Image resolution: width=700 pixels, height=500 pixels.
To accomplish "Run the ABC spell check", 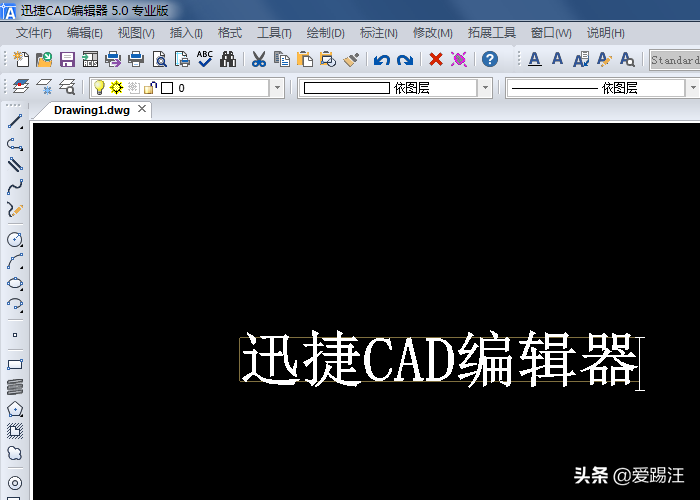I will pos(205,59).
